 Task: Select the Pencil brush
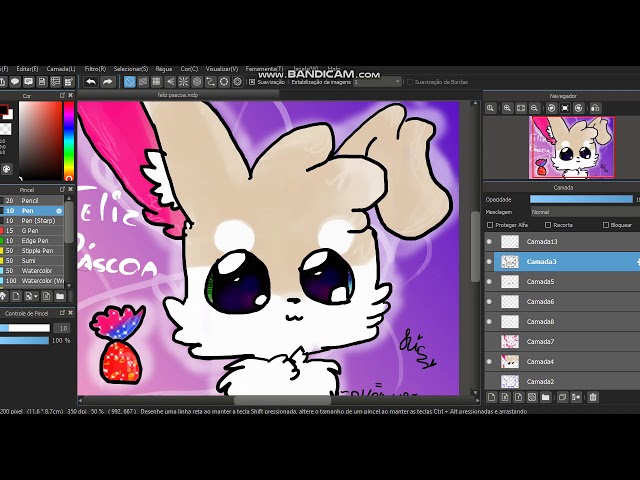point(32,200)
